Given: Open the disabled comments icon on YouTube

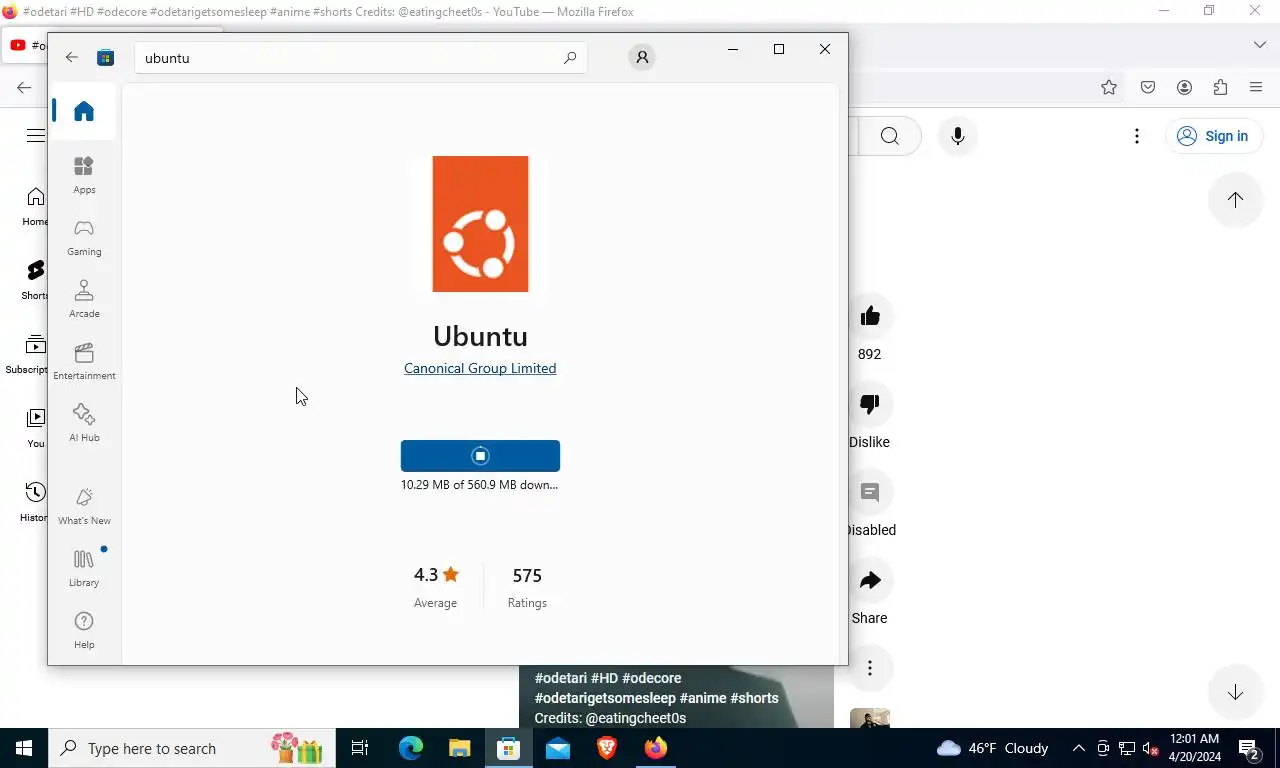Looking at the screenshot, I should point(870,492).
